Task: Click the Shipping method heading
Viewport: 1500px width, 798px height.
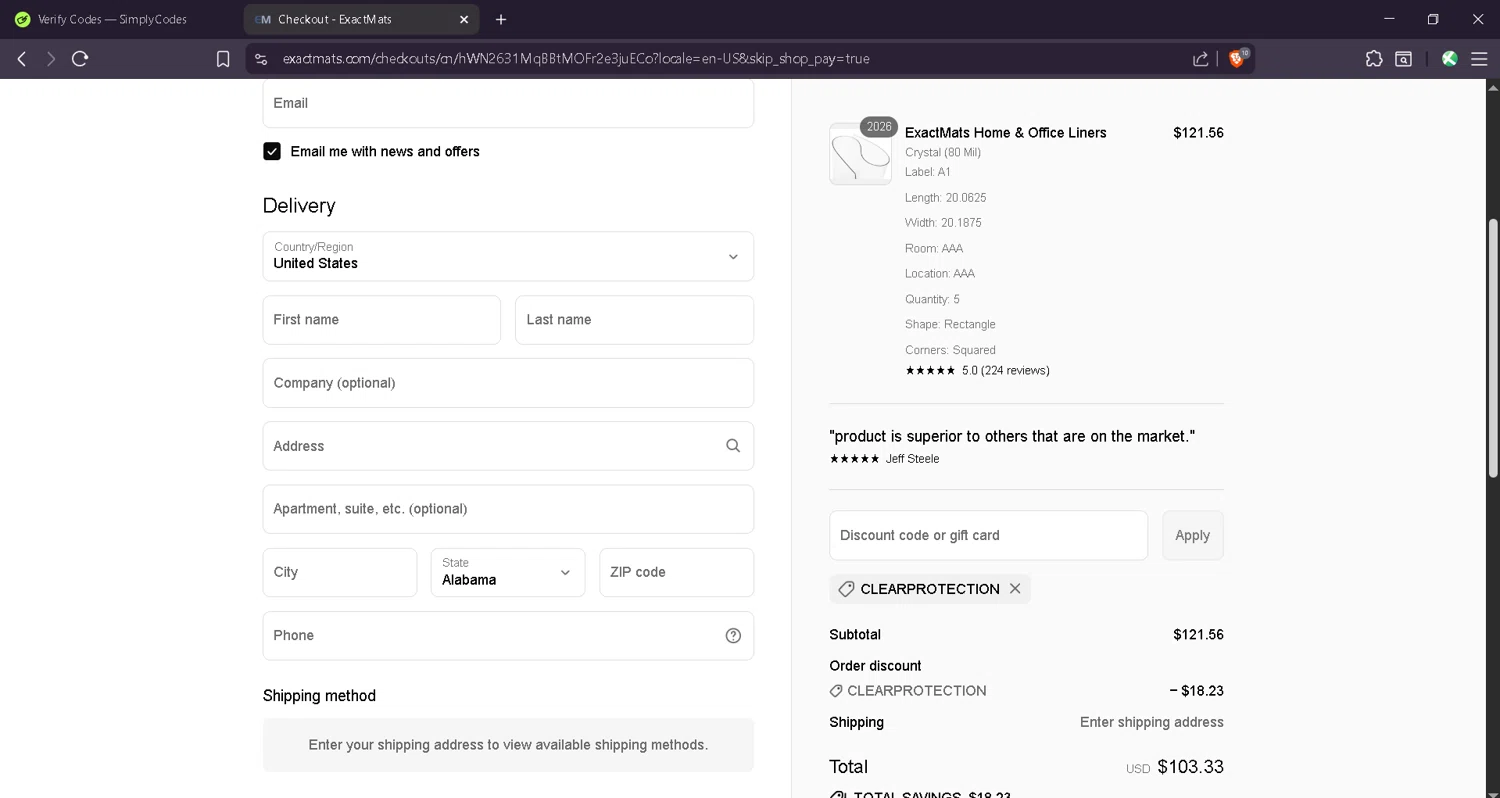Action: coord(319,696)
